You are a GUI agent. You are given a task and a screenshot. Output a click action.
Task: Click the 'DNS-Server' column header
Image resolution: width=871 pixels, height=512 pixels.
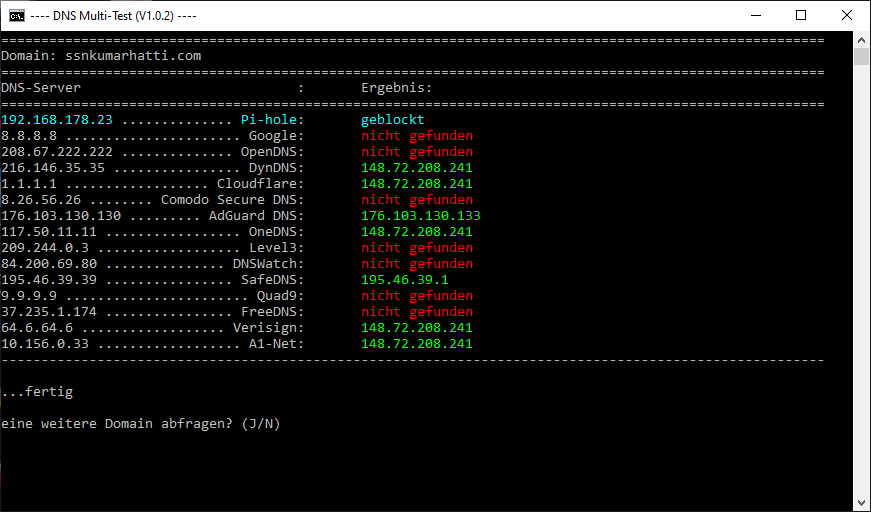(41, 88)
